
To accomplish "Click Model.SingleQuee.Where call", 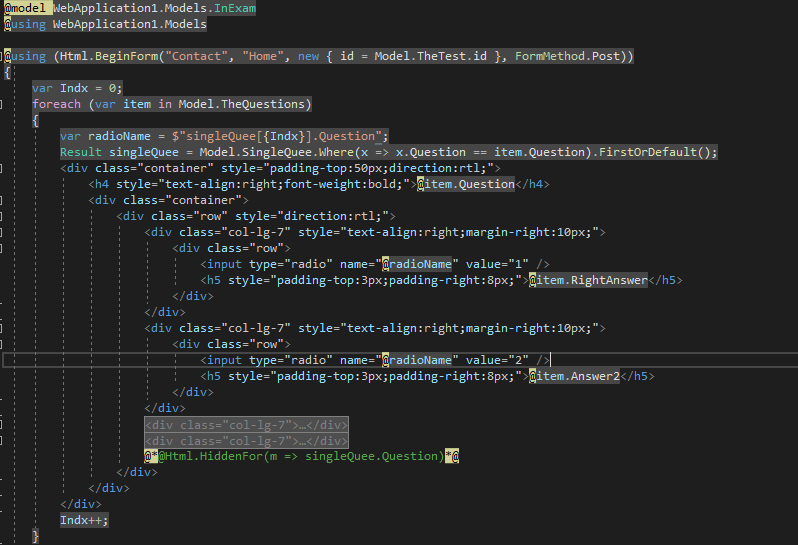I will pyautogui.click(x=276, y=152).
